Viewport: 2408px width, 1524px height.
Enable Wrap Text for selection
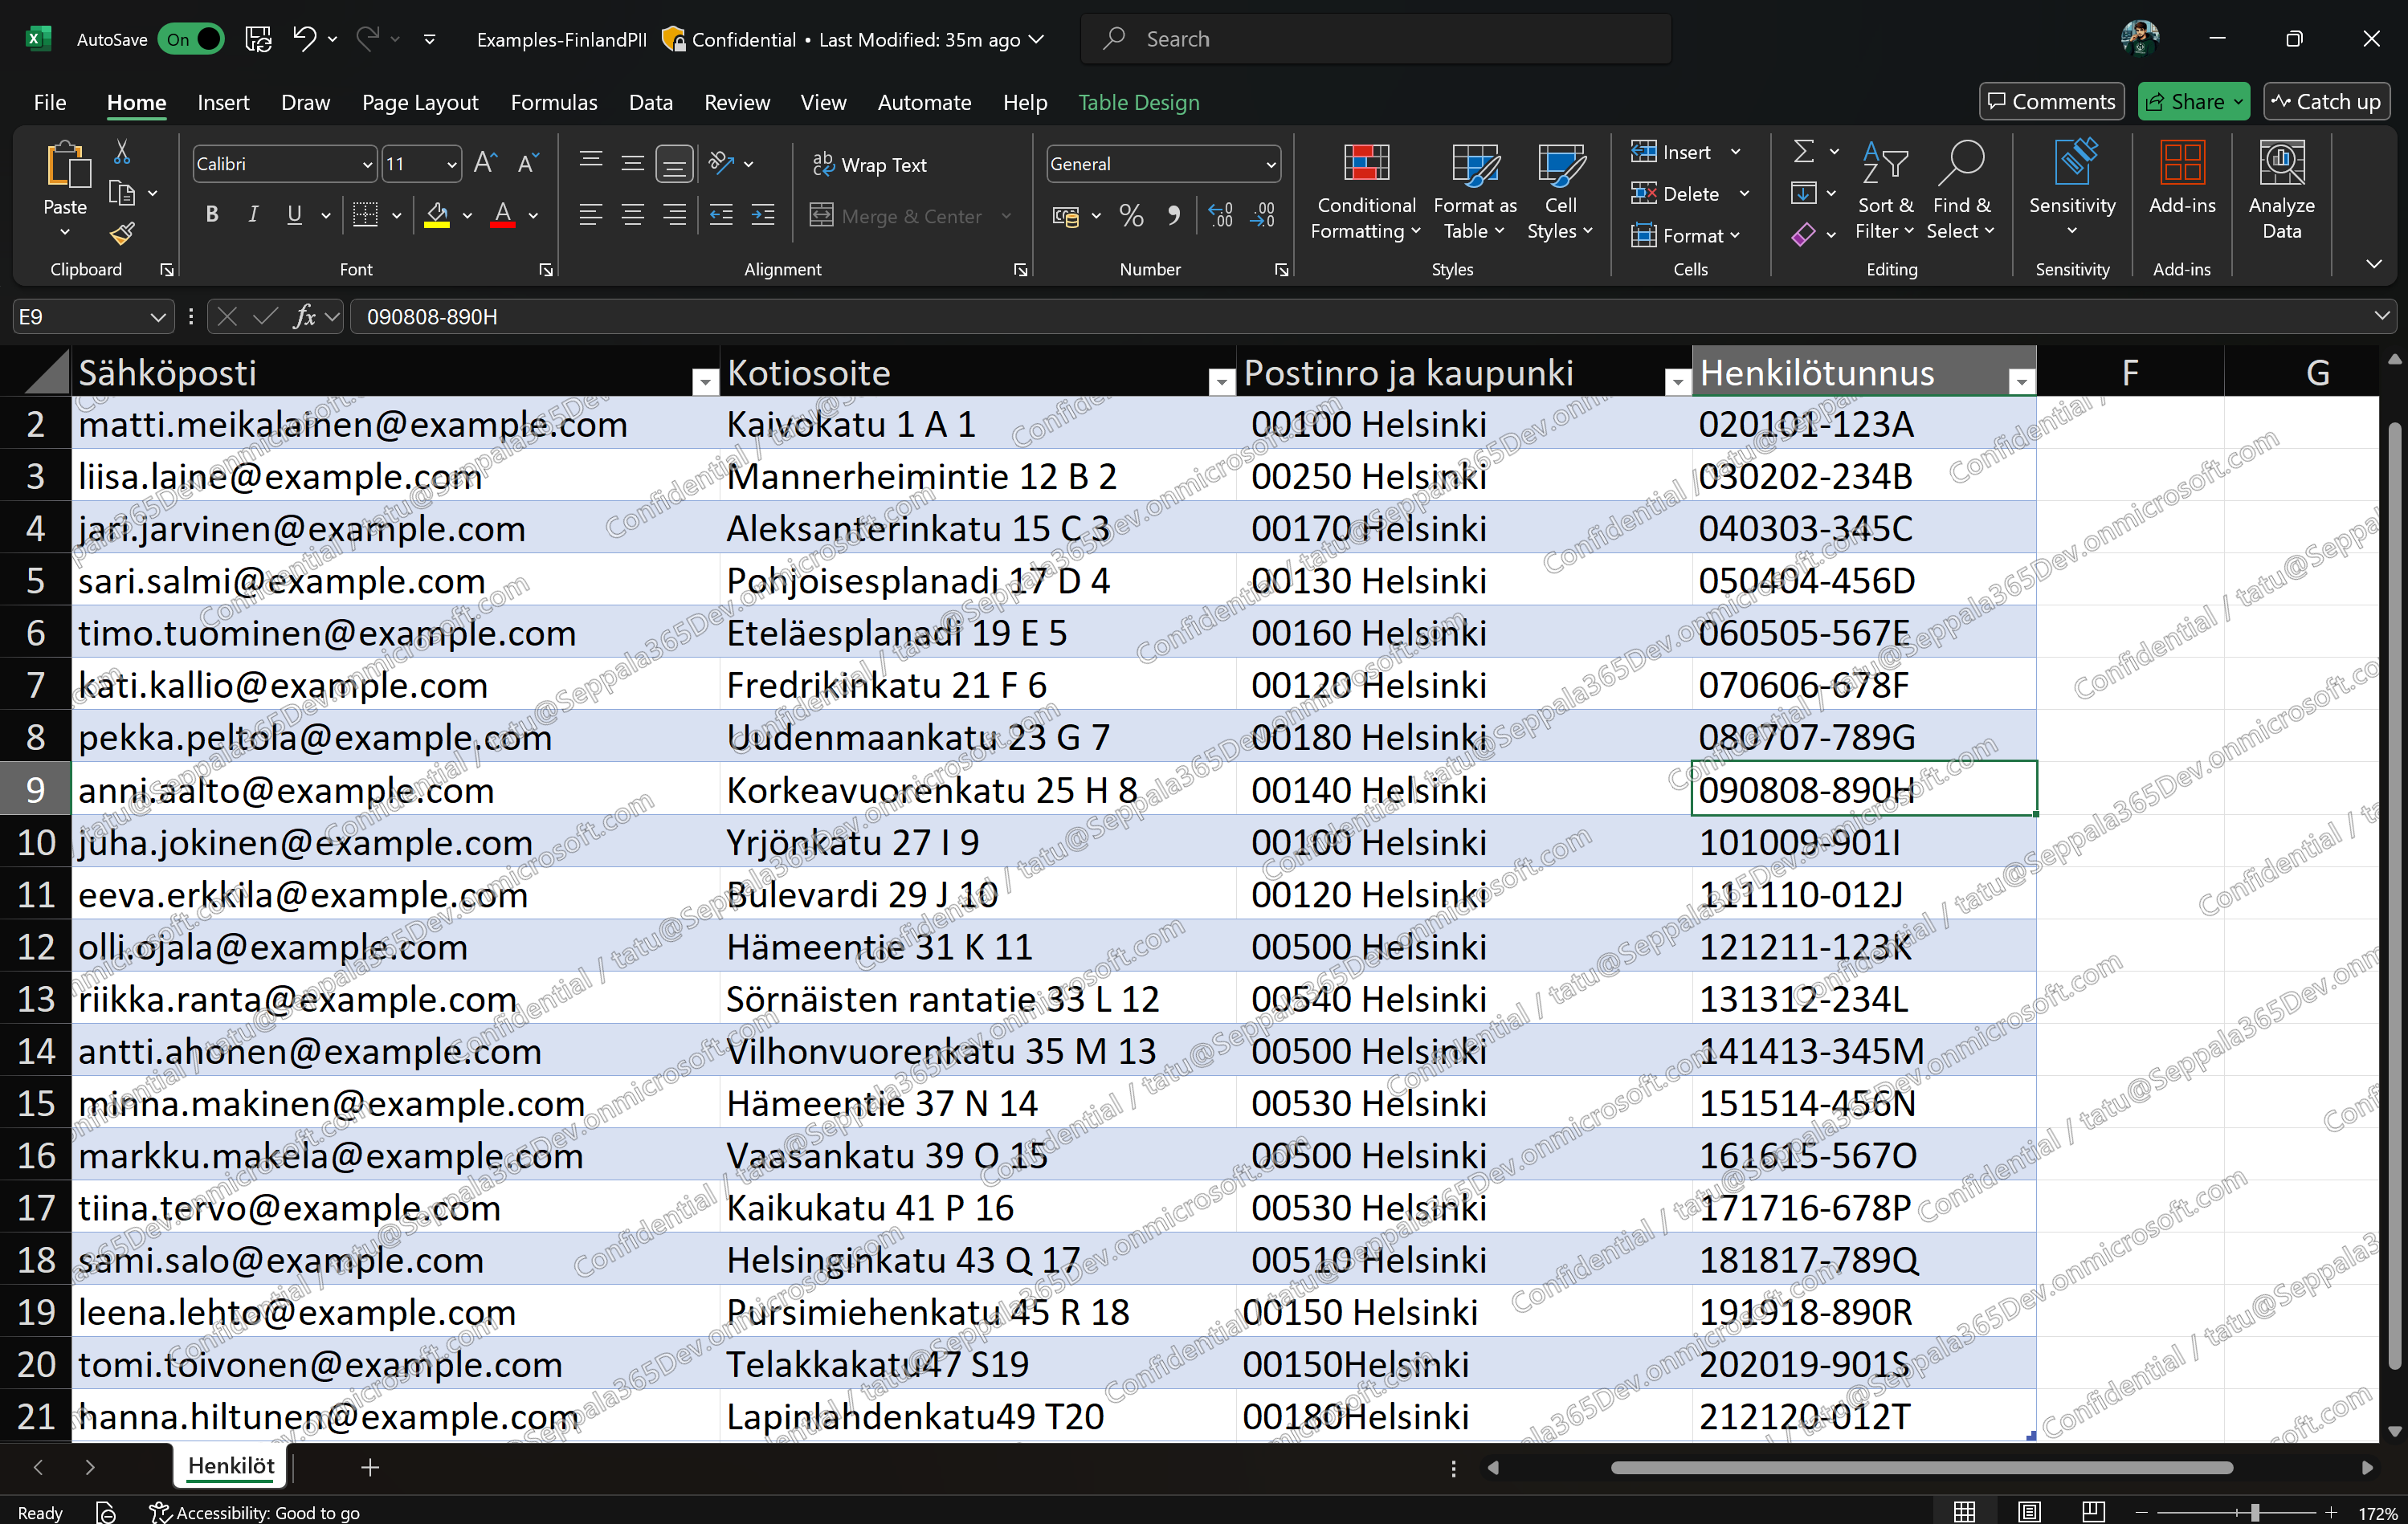(x=869, y=164)
